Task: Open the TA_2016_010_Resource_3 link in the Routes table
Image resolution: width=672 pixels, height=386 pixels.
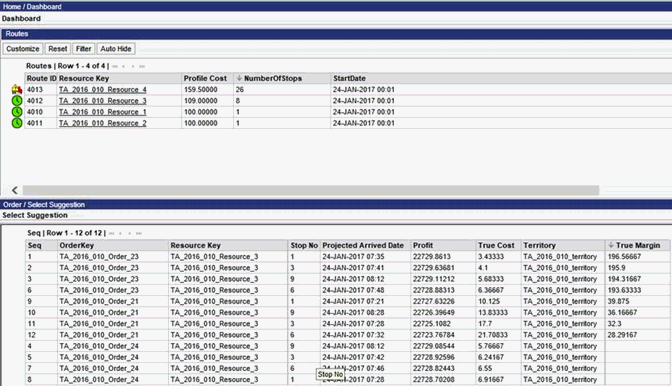Action: point(102,101)
